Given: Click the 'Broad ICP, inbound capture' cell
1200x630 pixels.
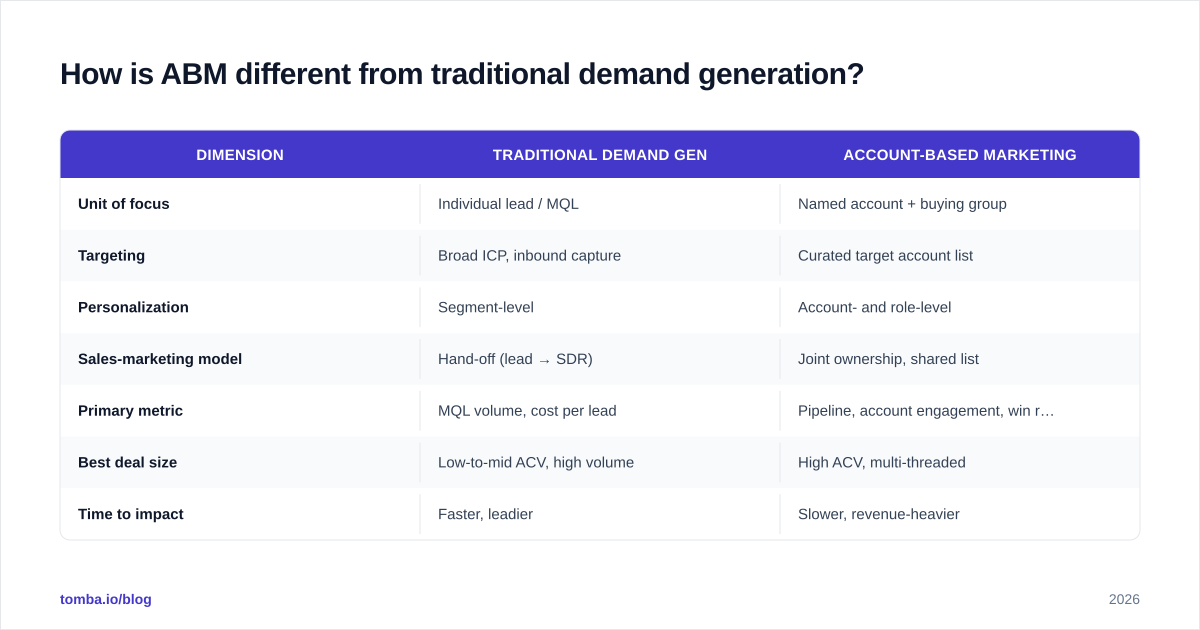Looking at the screenshot, I should point(529,256).
